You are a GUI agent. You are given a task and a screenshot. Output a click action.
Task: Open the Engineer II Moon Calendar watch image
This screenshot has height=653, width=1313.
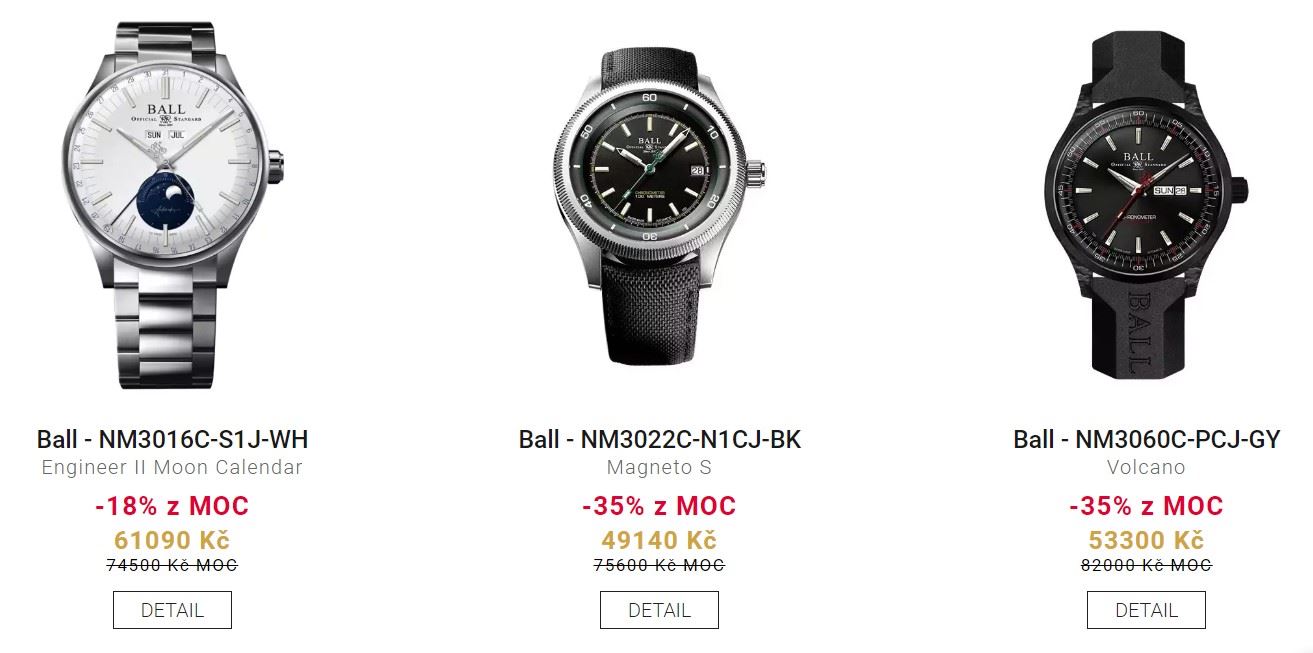tap(172, 205)
